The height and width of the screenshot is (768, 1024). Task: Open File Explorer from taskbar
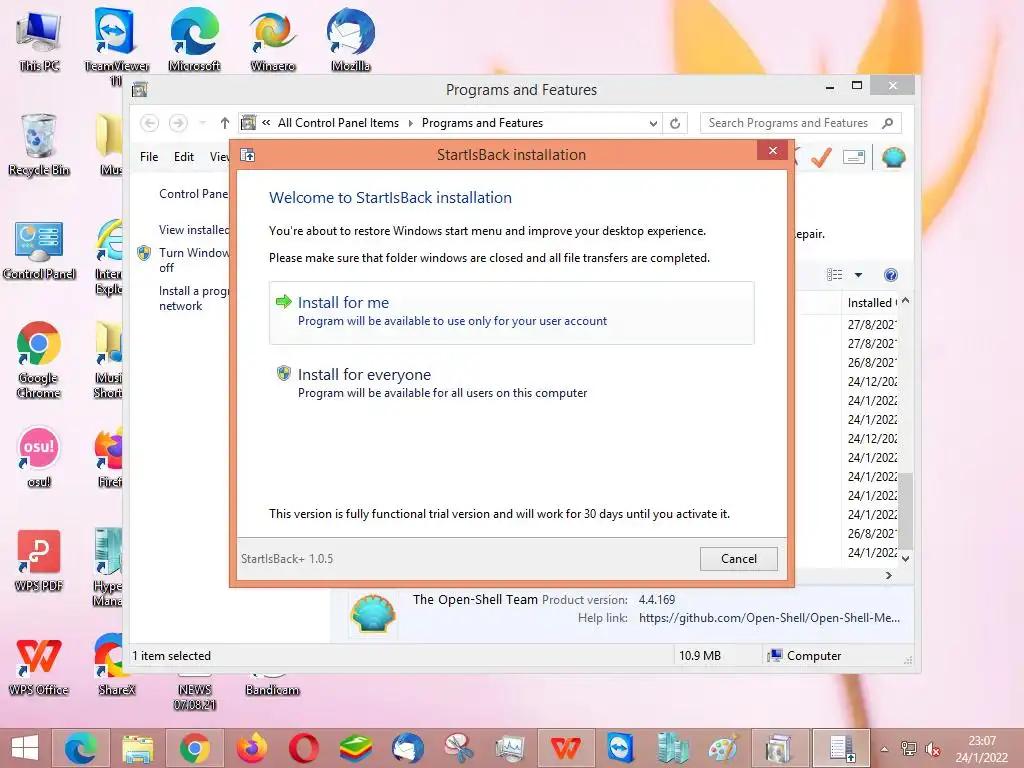coord(138,748)
